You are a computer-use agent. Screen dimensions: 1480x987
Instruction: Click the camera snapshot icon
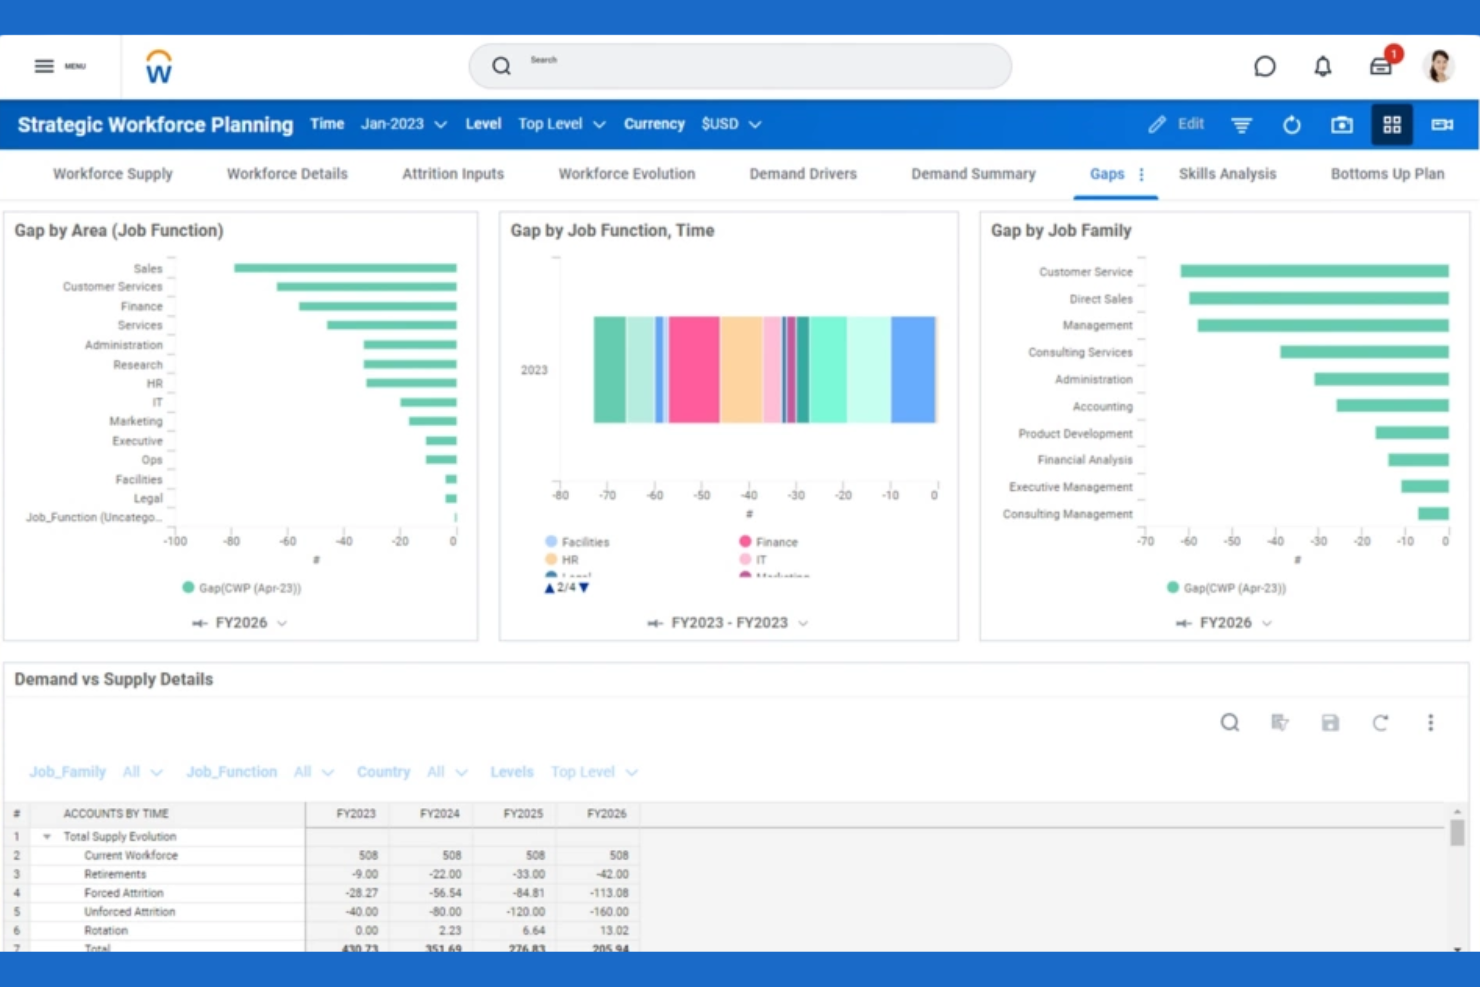click(x=1341, y=125)
